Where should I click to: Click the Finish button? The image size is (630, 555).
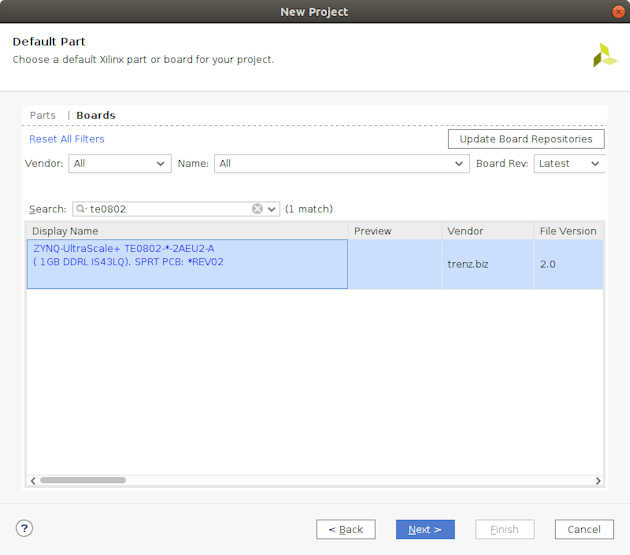pyautogui.click(x=505, y=529)
